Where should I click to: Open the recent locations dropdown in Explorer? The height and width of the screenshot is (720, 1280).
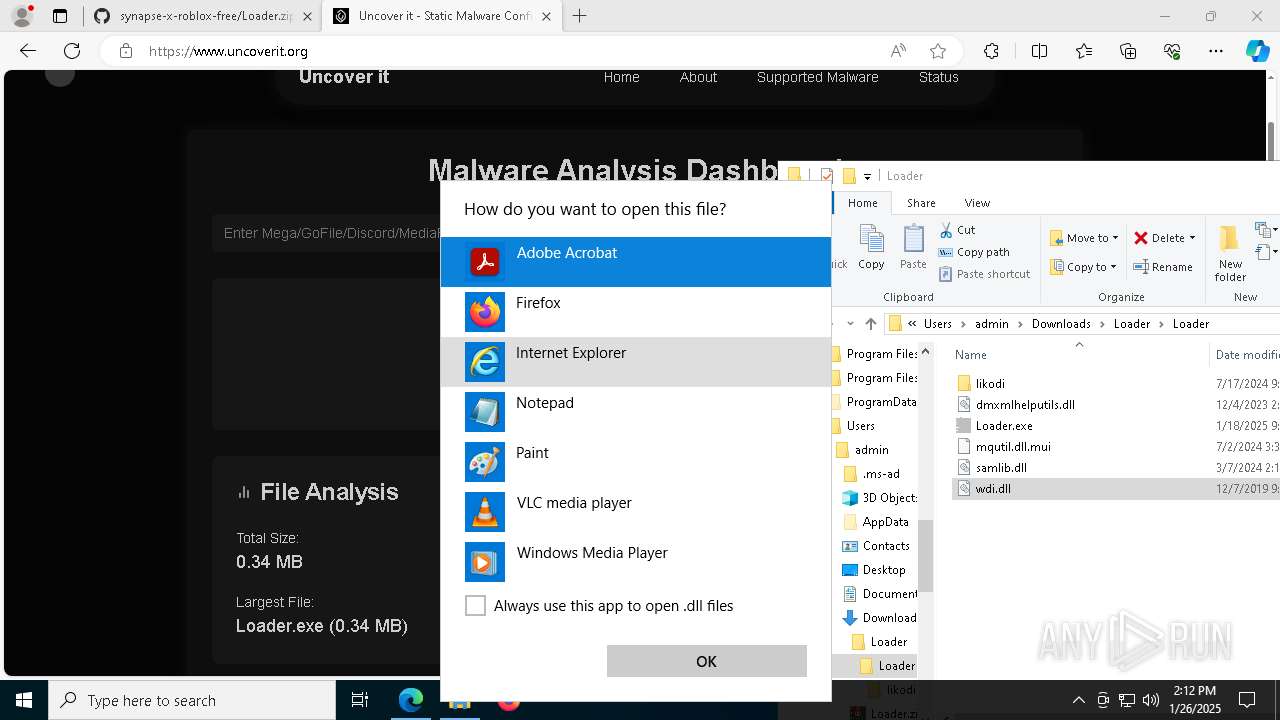[x=850, y=324]
